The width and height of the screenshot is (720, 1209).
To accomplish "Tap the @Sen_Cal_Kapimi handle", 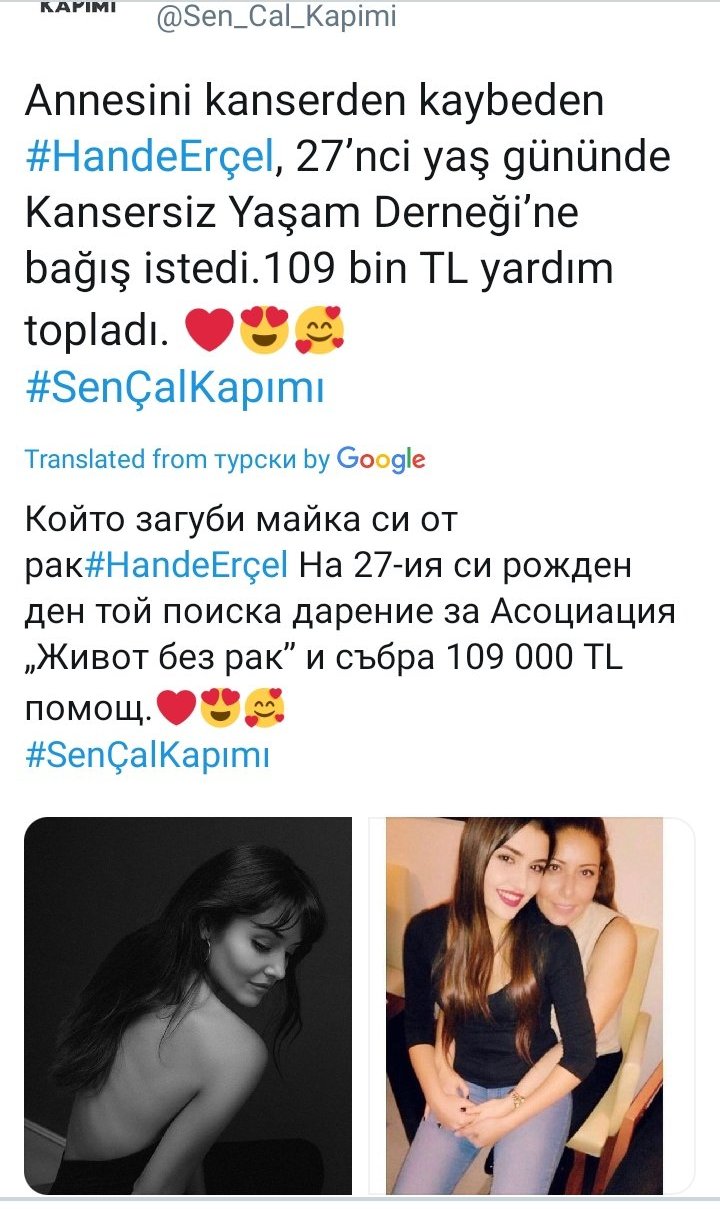I will click(x=276, y=17).
